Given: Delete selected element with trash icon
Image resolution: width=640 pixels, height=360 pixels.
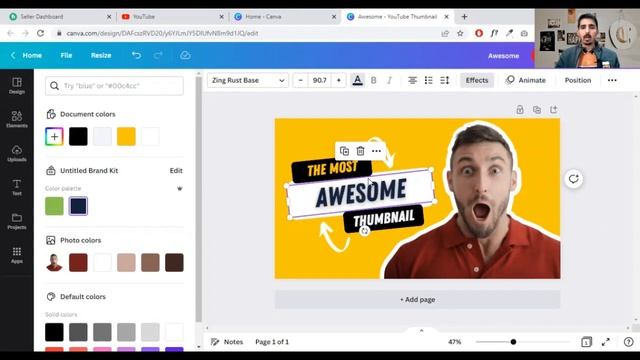Looking at the screenshot, I should coord(360,151).
